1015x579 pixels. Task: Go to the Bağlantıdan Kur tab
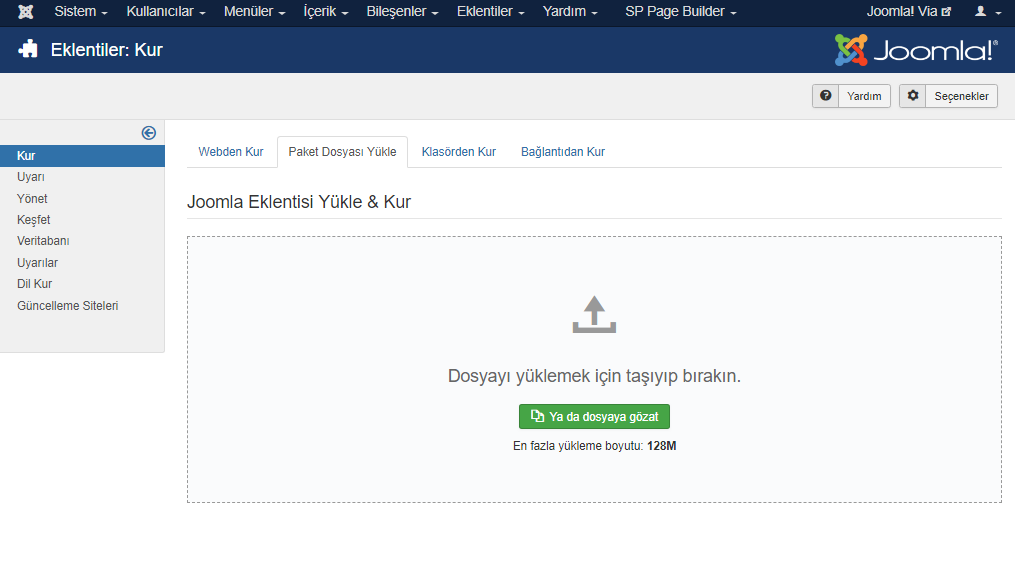pyautogui.click(x=563, y=152)
